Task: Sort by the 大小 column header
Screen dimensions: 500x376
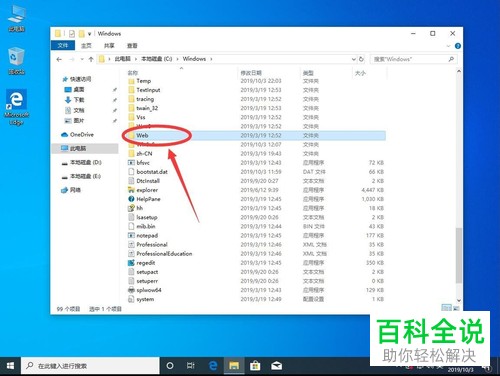Action: click(360, 73)
